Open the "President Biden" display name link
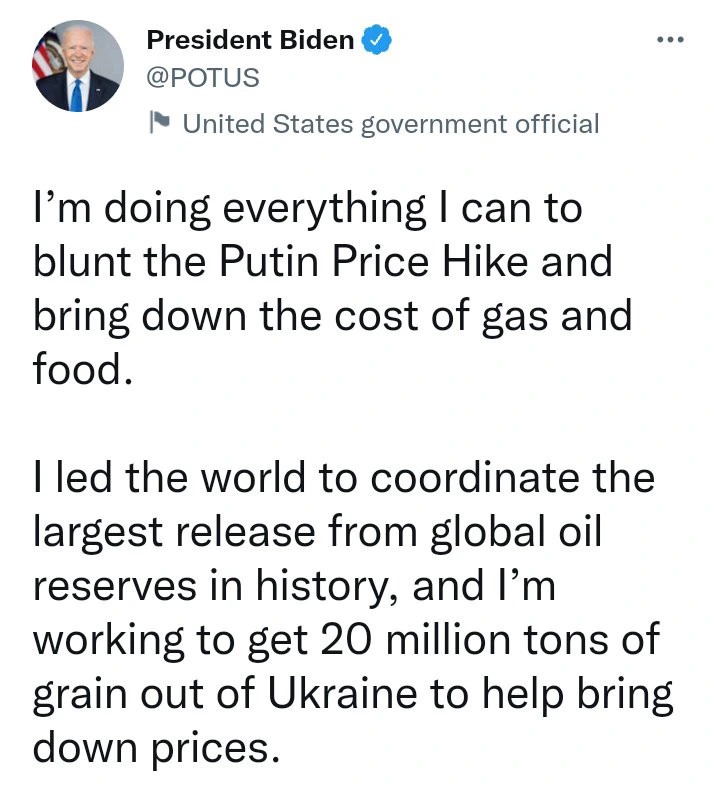The width and height of the screenshot is (720, 786). pyautogui.click(x=250, y=40)
